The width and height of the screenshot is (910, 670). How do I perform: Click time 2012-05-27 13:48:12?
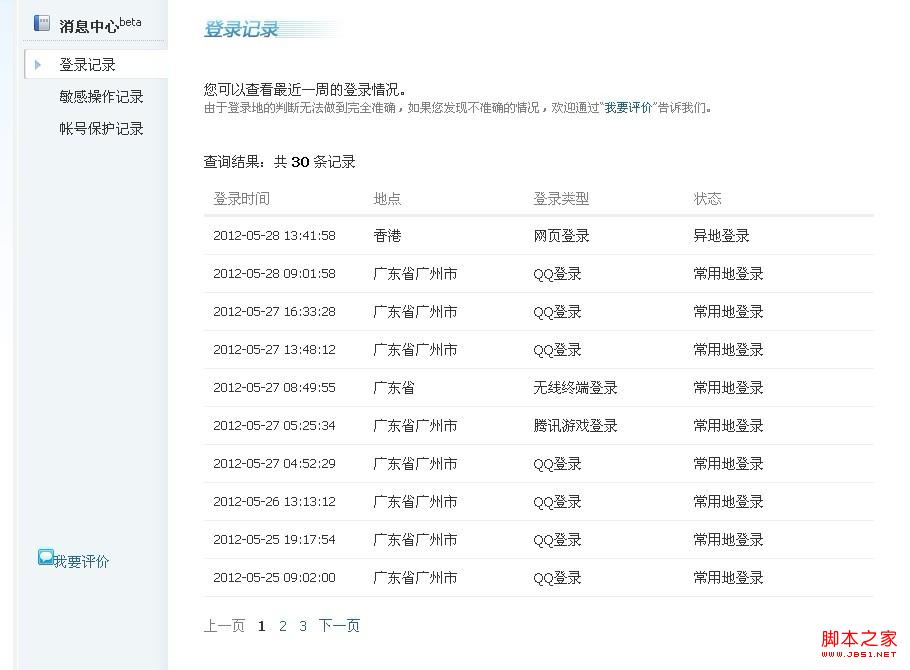[275, 350]
